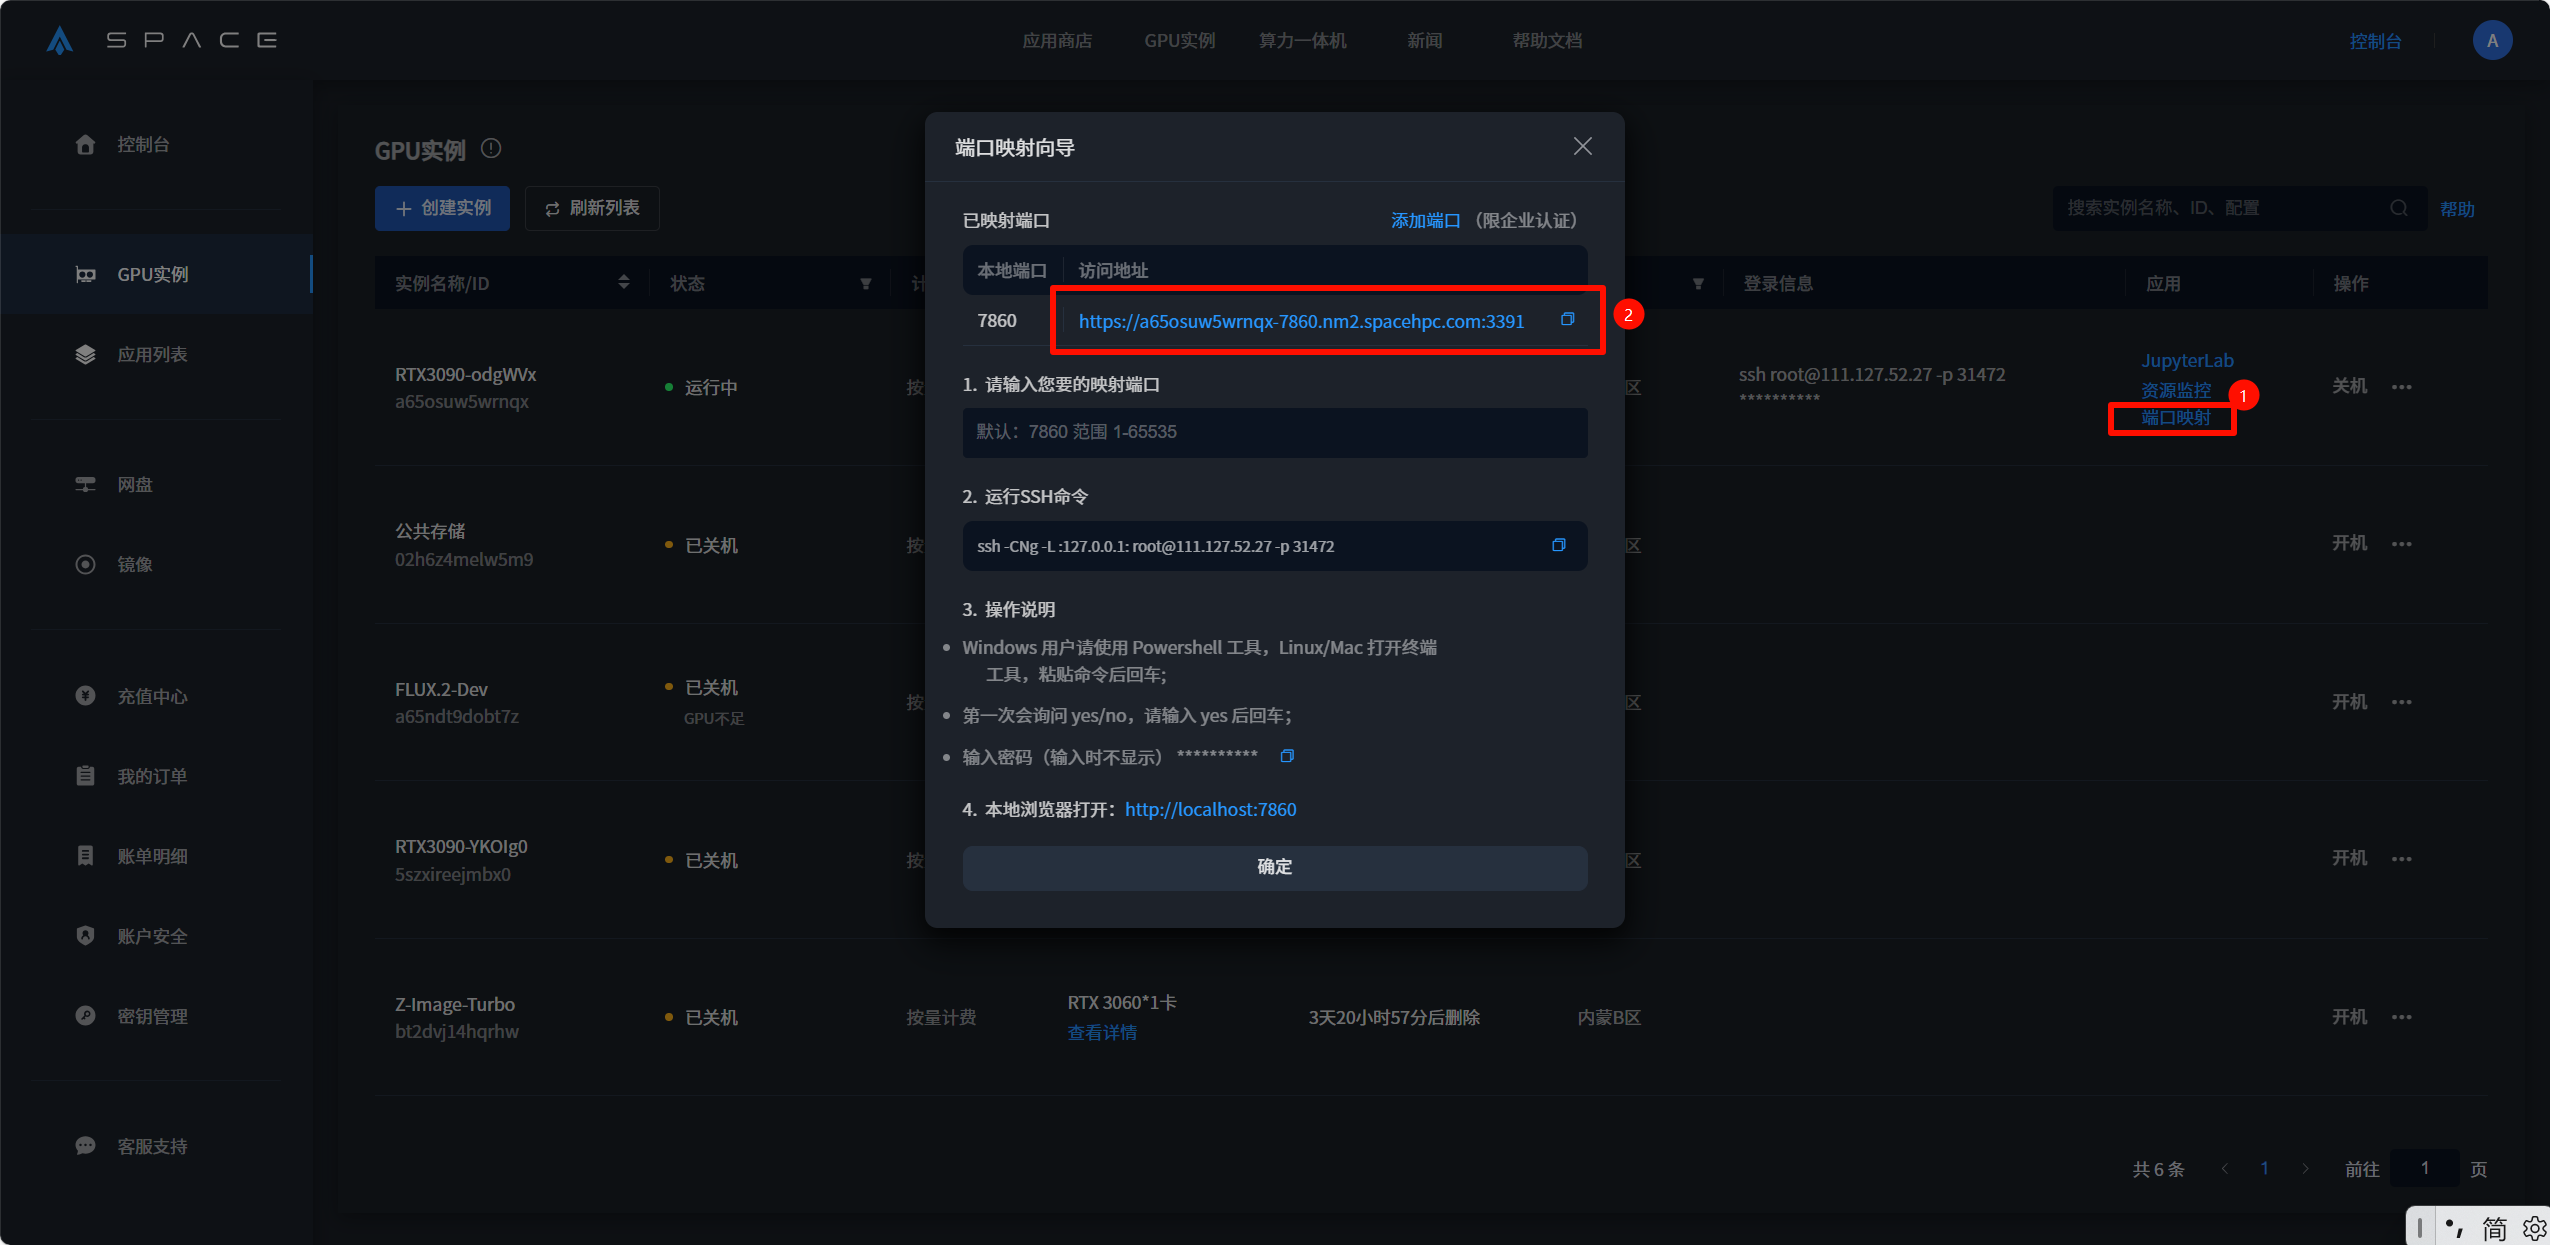Go to 充值中心 in the sidebar
This screenshot has height=1245, width=2550.
(152, 696)
